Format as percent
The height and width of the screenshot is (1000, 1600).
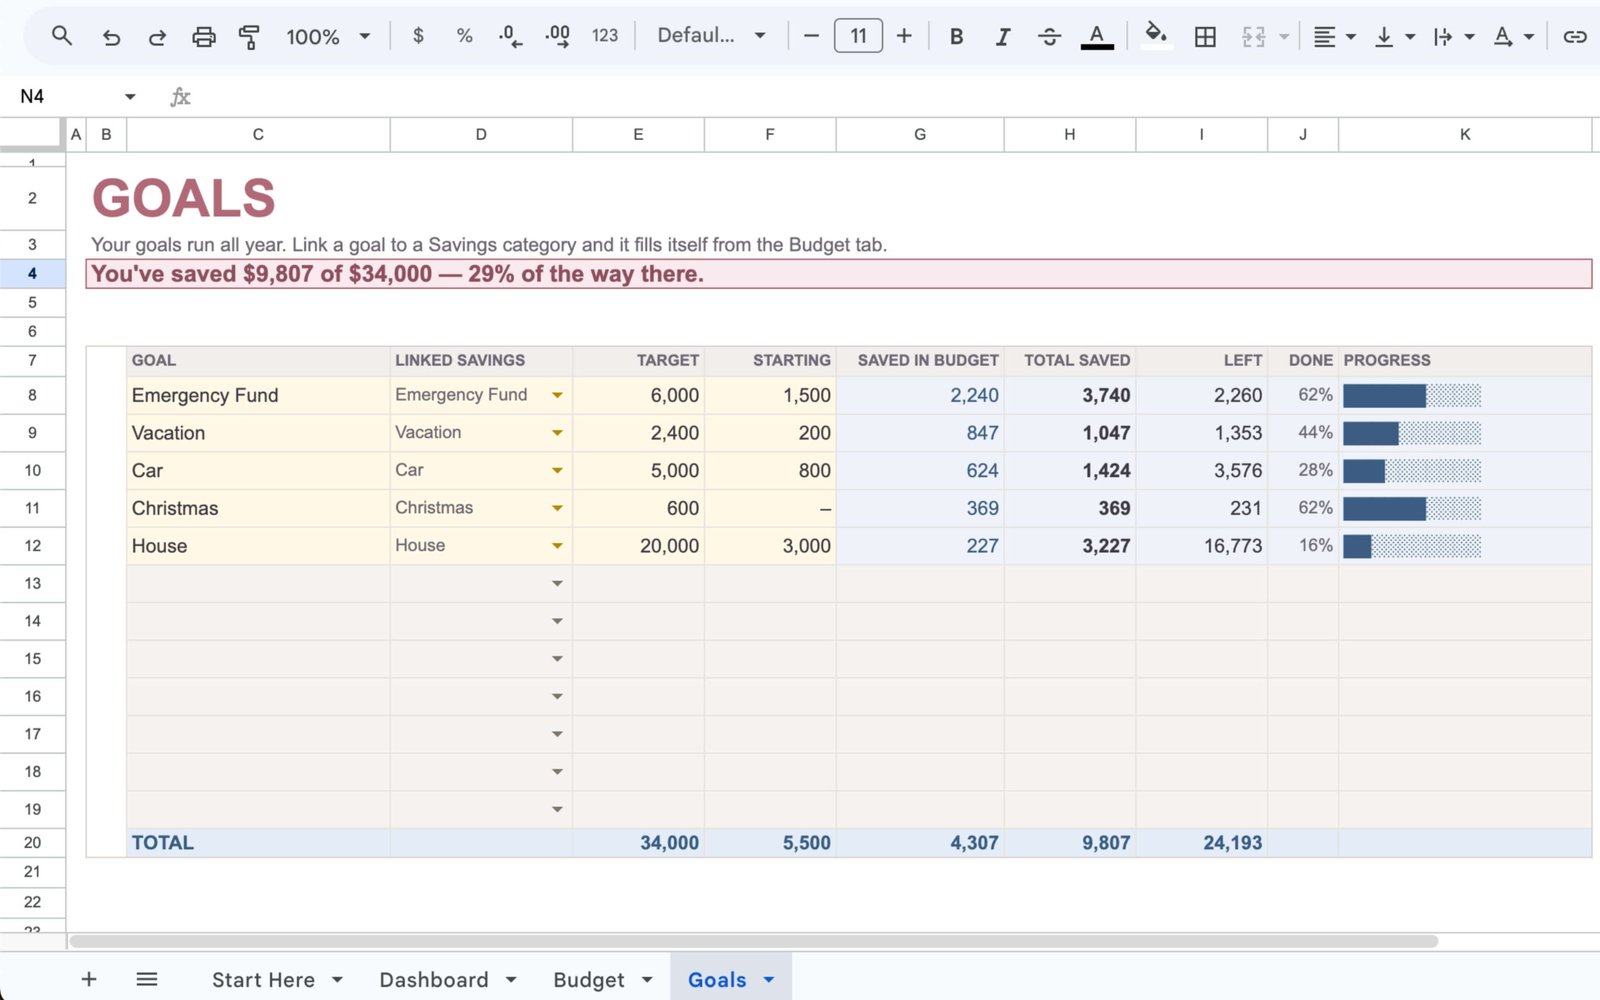(x=464, y=36)
